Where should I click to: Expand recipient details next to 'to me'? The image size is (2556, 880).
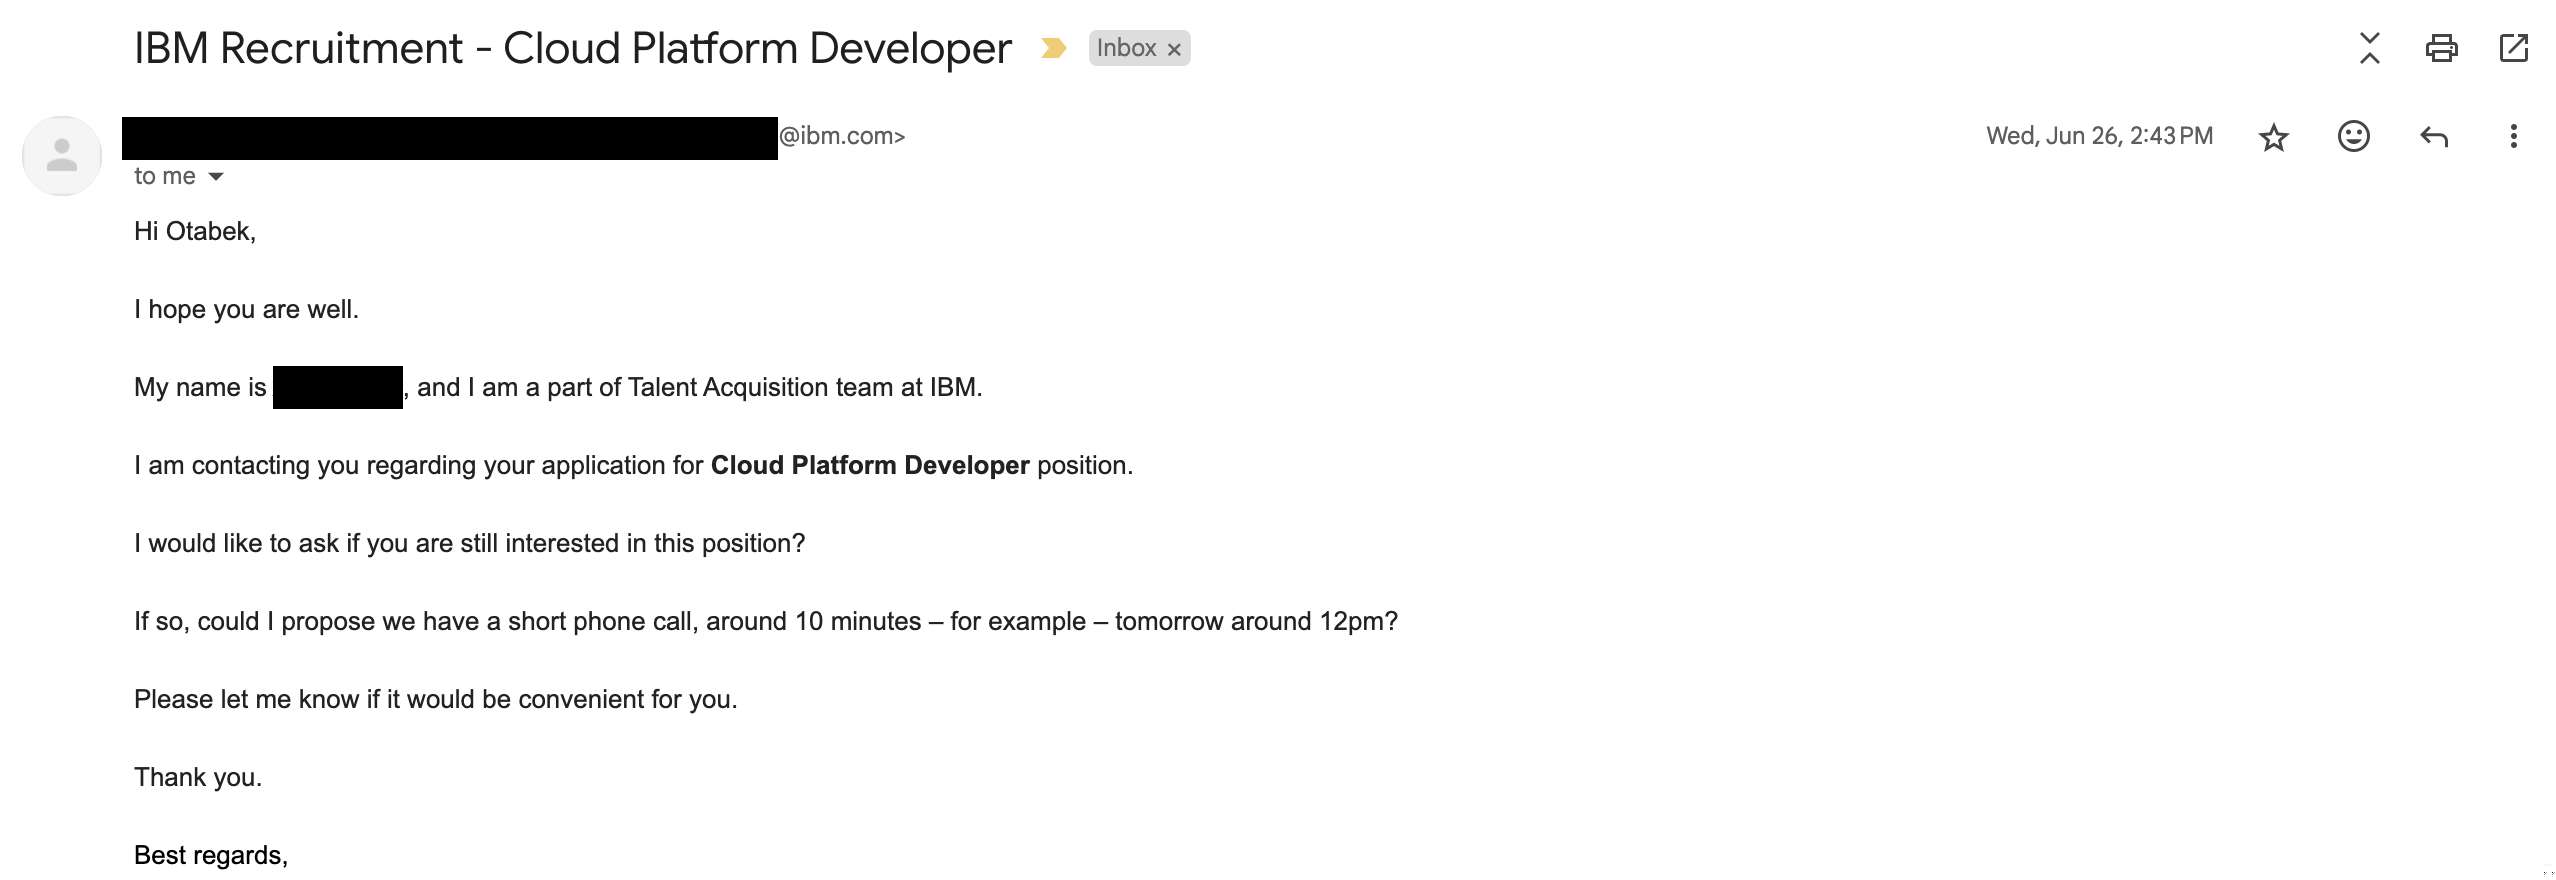215,177
